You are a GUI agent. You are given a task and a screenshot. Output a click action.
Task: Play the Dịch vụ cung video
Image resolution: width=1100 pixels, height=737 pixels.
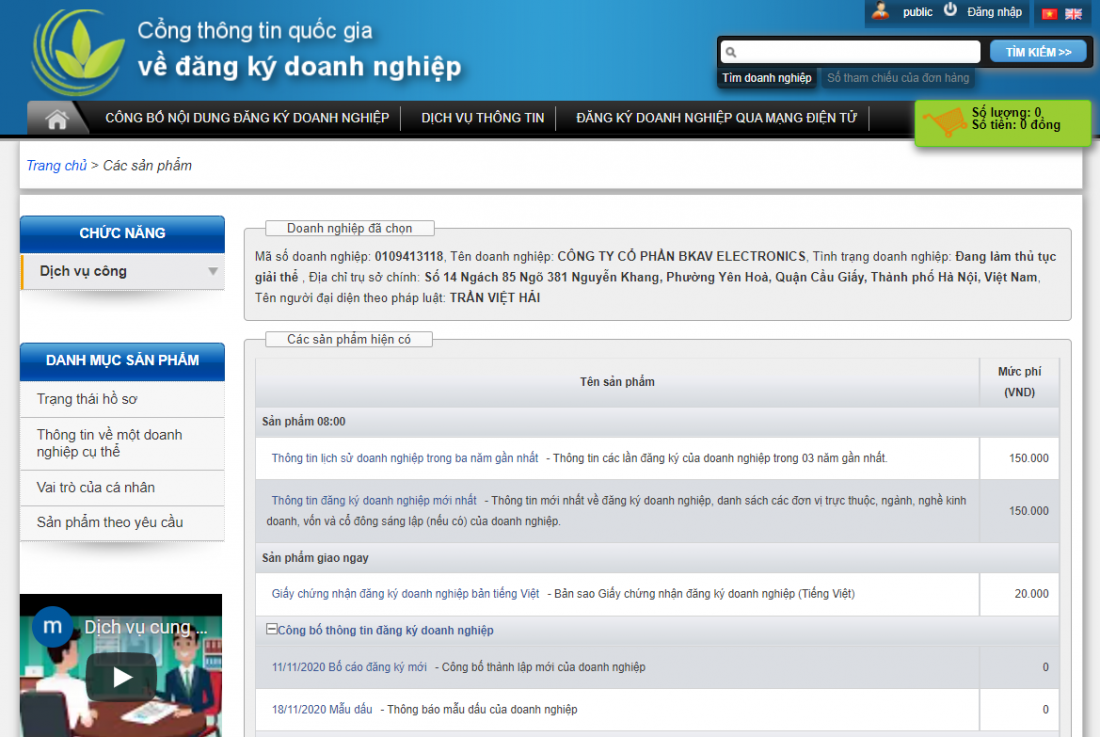point(121,677)
